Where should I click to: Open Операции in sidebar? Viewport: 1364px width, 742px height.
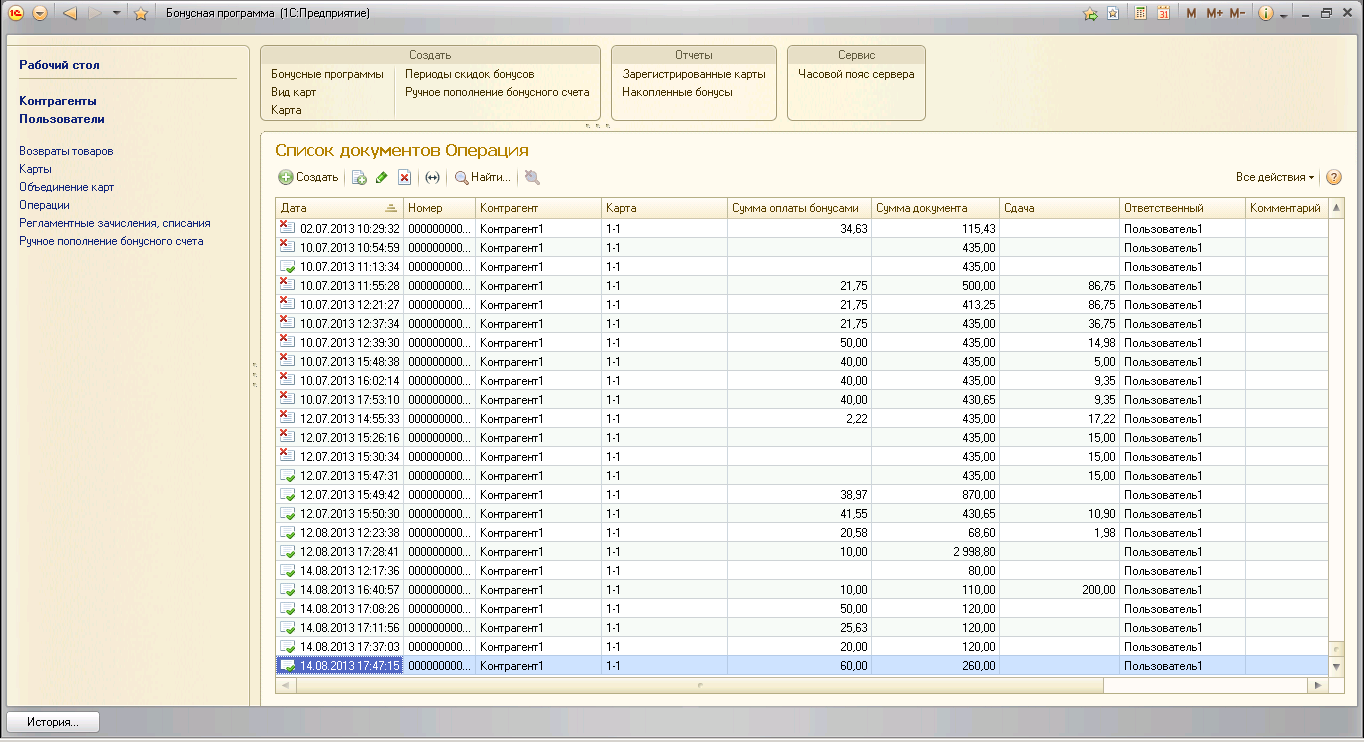[44, 205]
